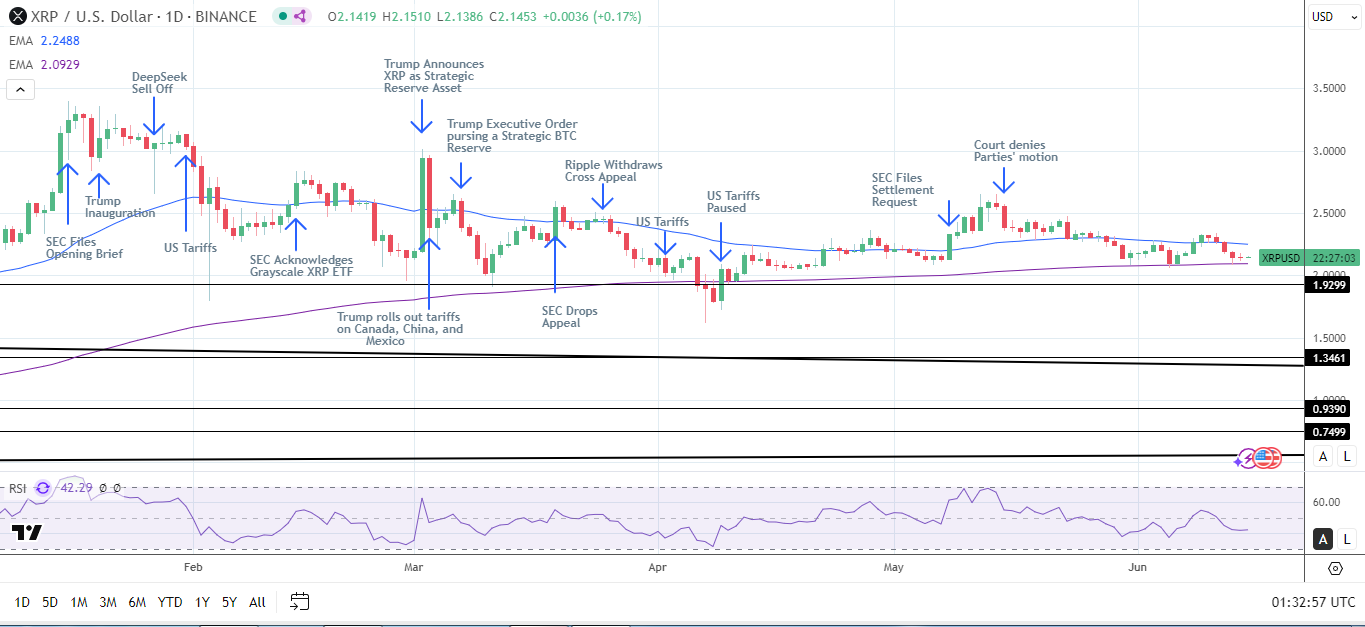This screenshot has height=627, width=1365.
Task: Click the +0.0036 (+0.17%) change value
Action: click(592, 16)
